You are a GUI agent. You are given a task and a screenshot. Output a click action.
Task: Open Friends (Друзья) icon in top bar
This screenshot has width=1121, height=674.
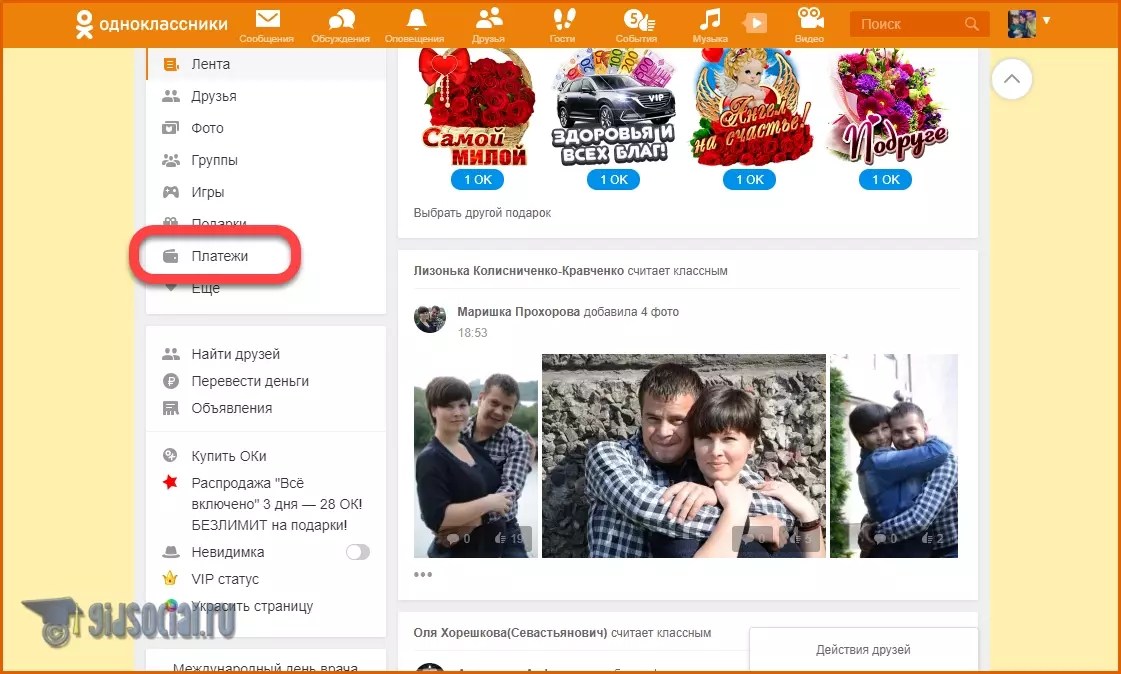pos(488,22)
